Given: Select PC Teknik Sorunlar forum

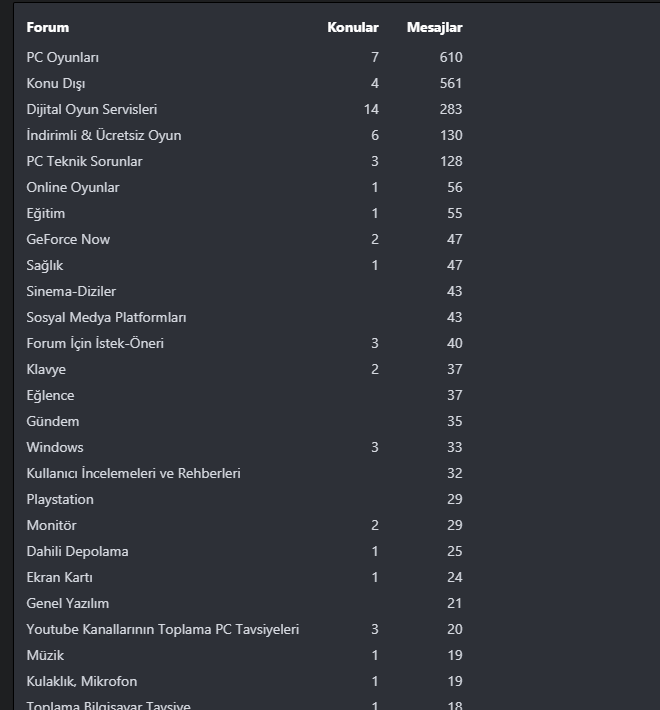Looking at the screenshot, I should point(84,161).
